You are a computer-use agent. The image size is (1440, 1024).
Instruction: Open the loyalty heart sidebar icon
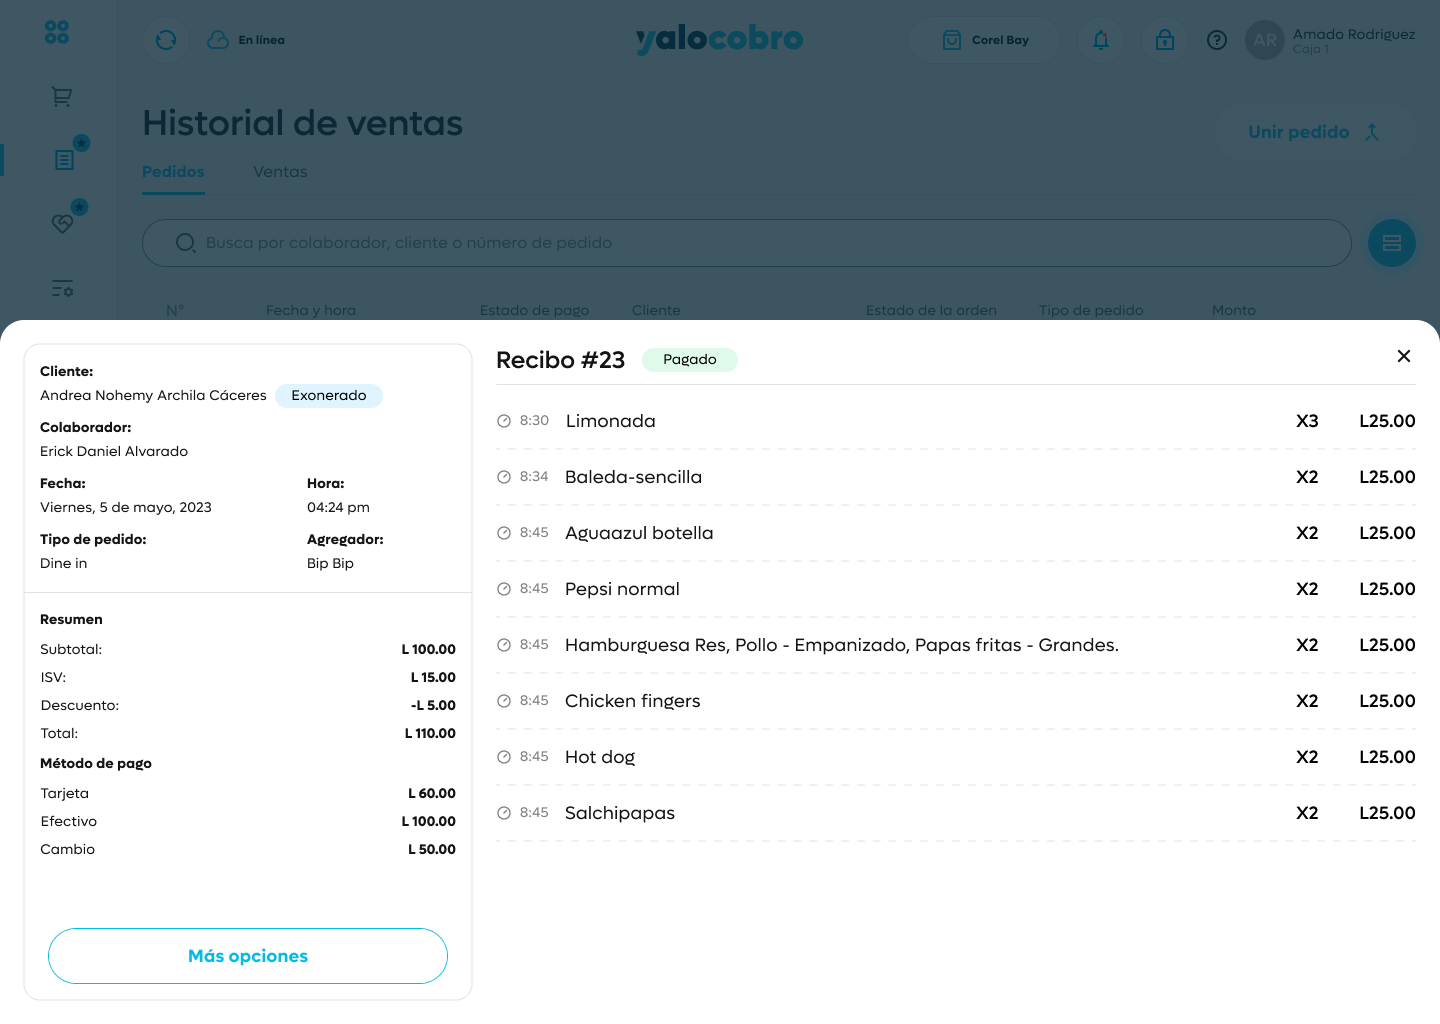click(x=62, y=224)
